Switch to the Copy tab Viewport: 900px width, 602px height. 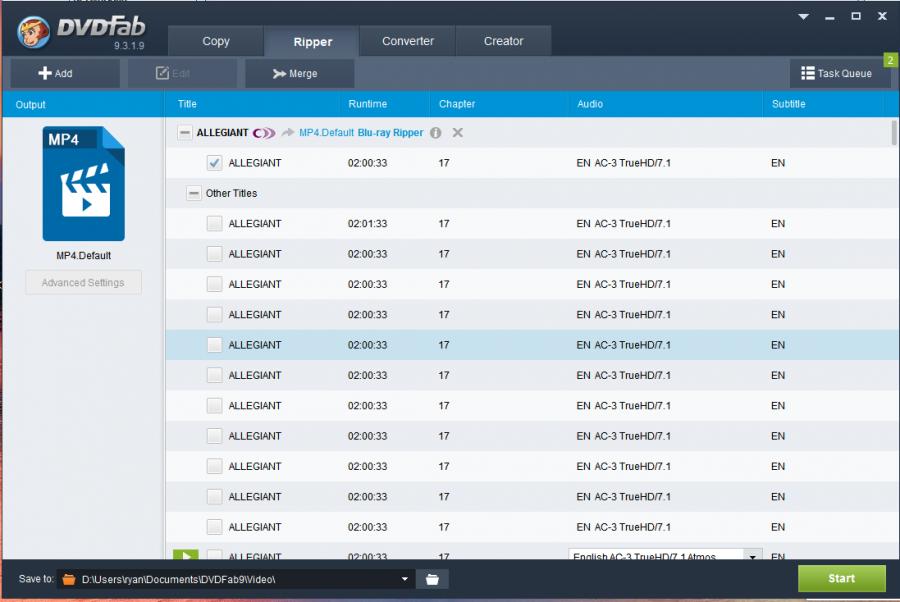click(216, 41)
